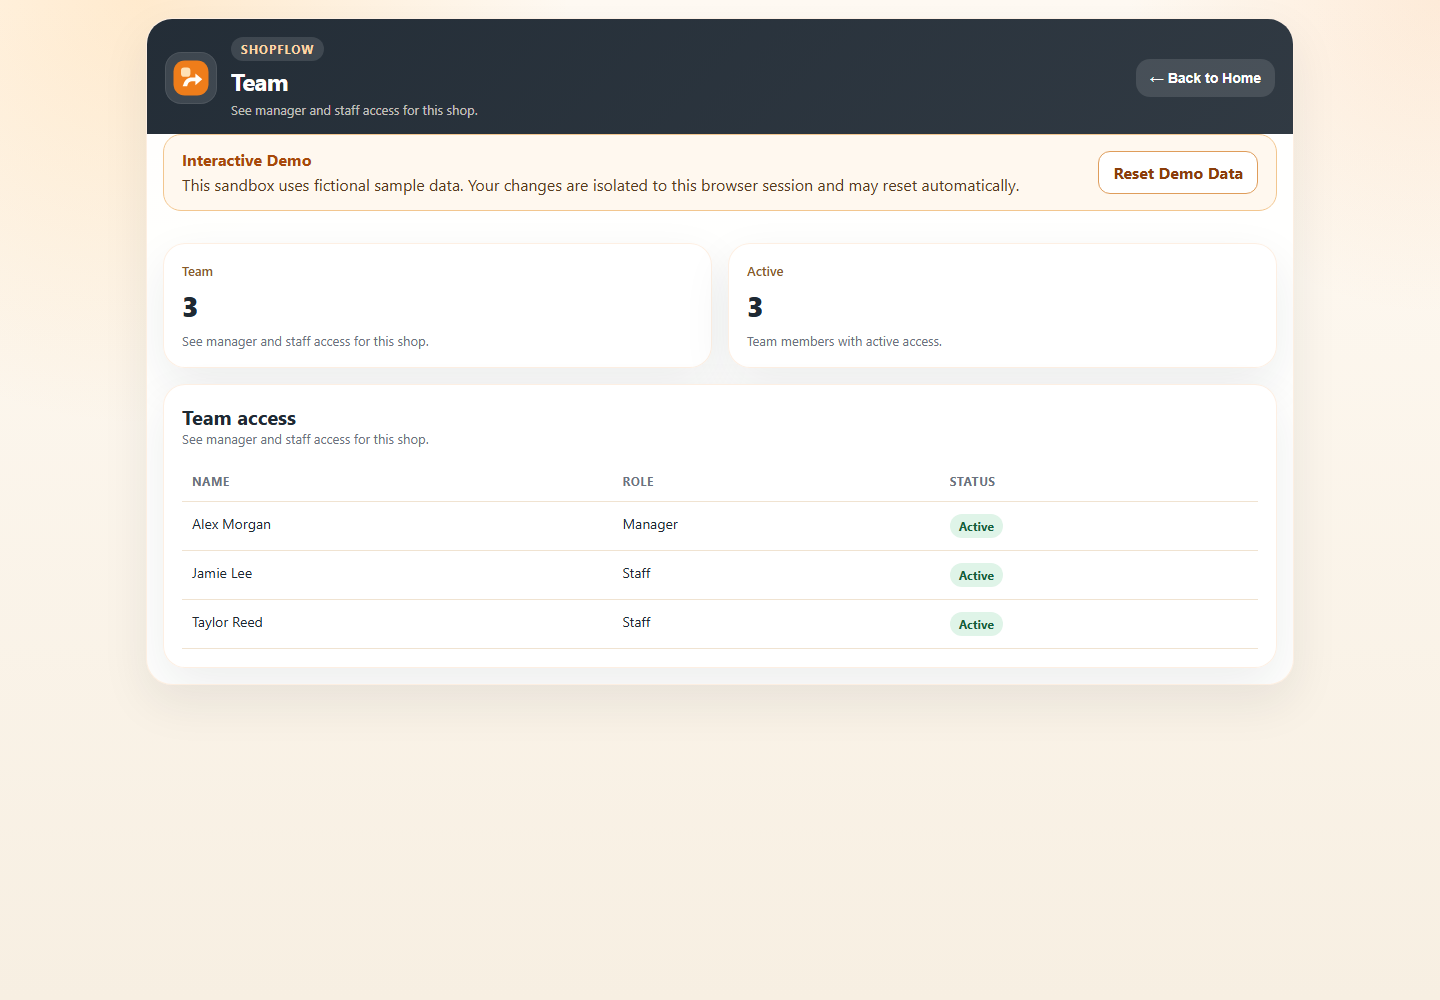Viewport: 1440px width, 1000px height.
Task: Click the Manager role cell
Action: pyautogui.click(x=650, y=525)
